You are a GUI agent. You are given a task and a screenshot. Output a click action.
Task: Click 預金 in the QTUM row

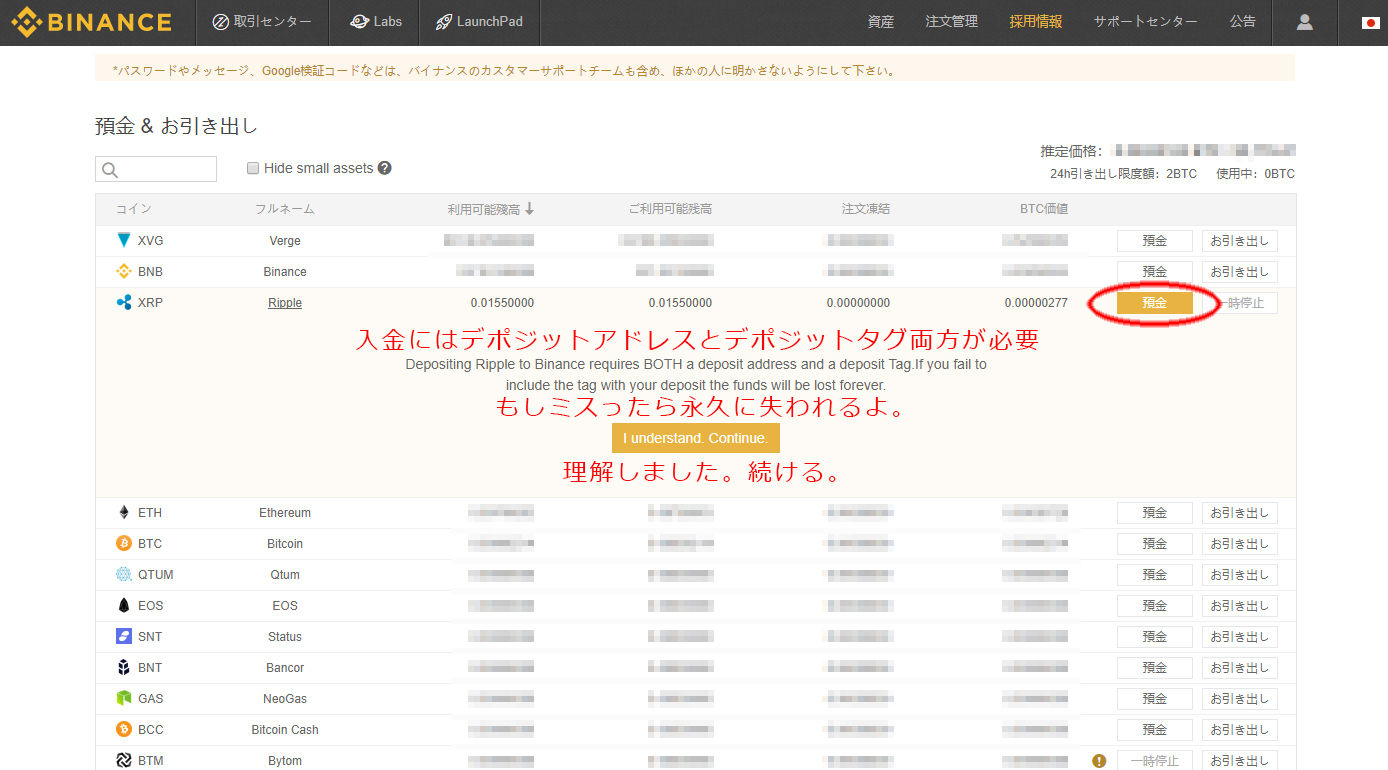click(x=1155, y=574)
